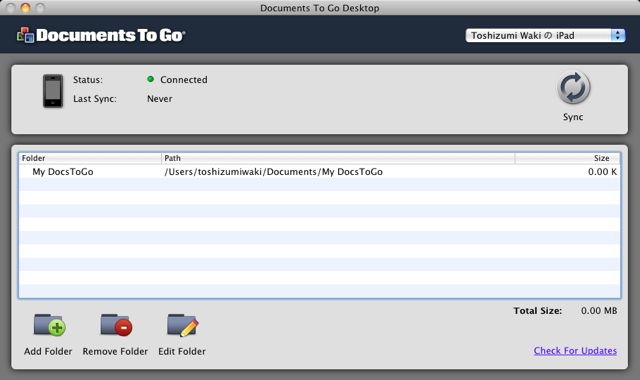Image resolution: width=640 pixels, height=380 pixels.
Task: Click the Sync circular arrows icon
Action: pos(573,88)
